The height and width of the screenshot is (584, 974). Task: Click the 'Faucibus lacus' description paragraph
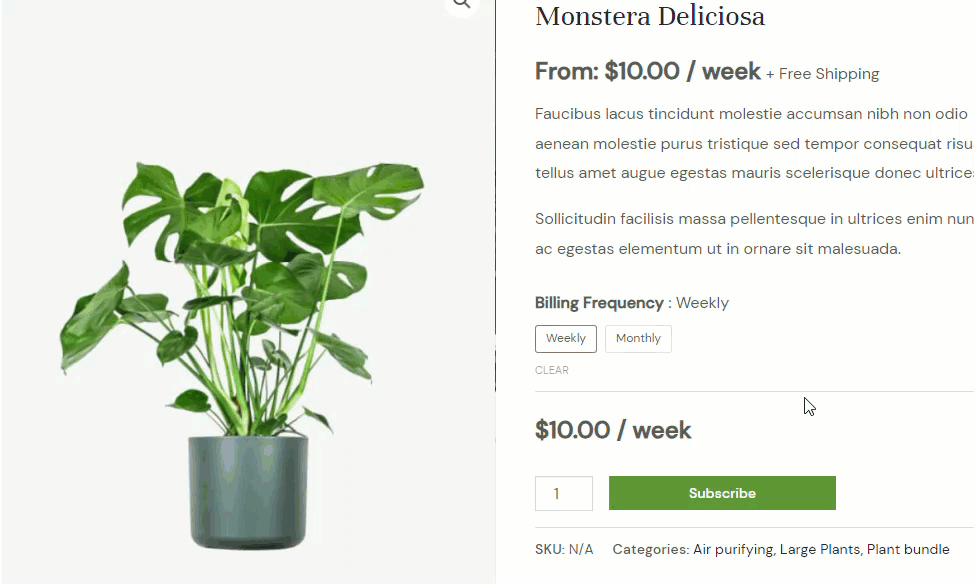click(752, 143)
